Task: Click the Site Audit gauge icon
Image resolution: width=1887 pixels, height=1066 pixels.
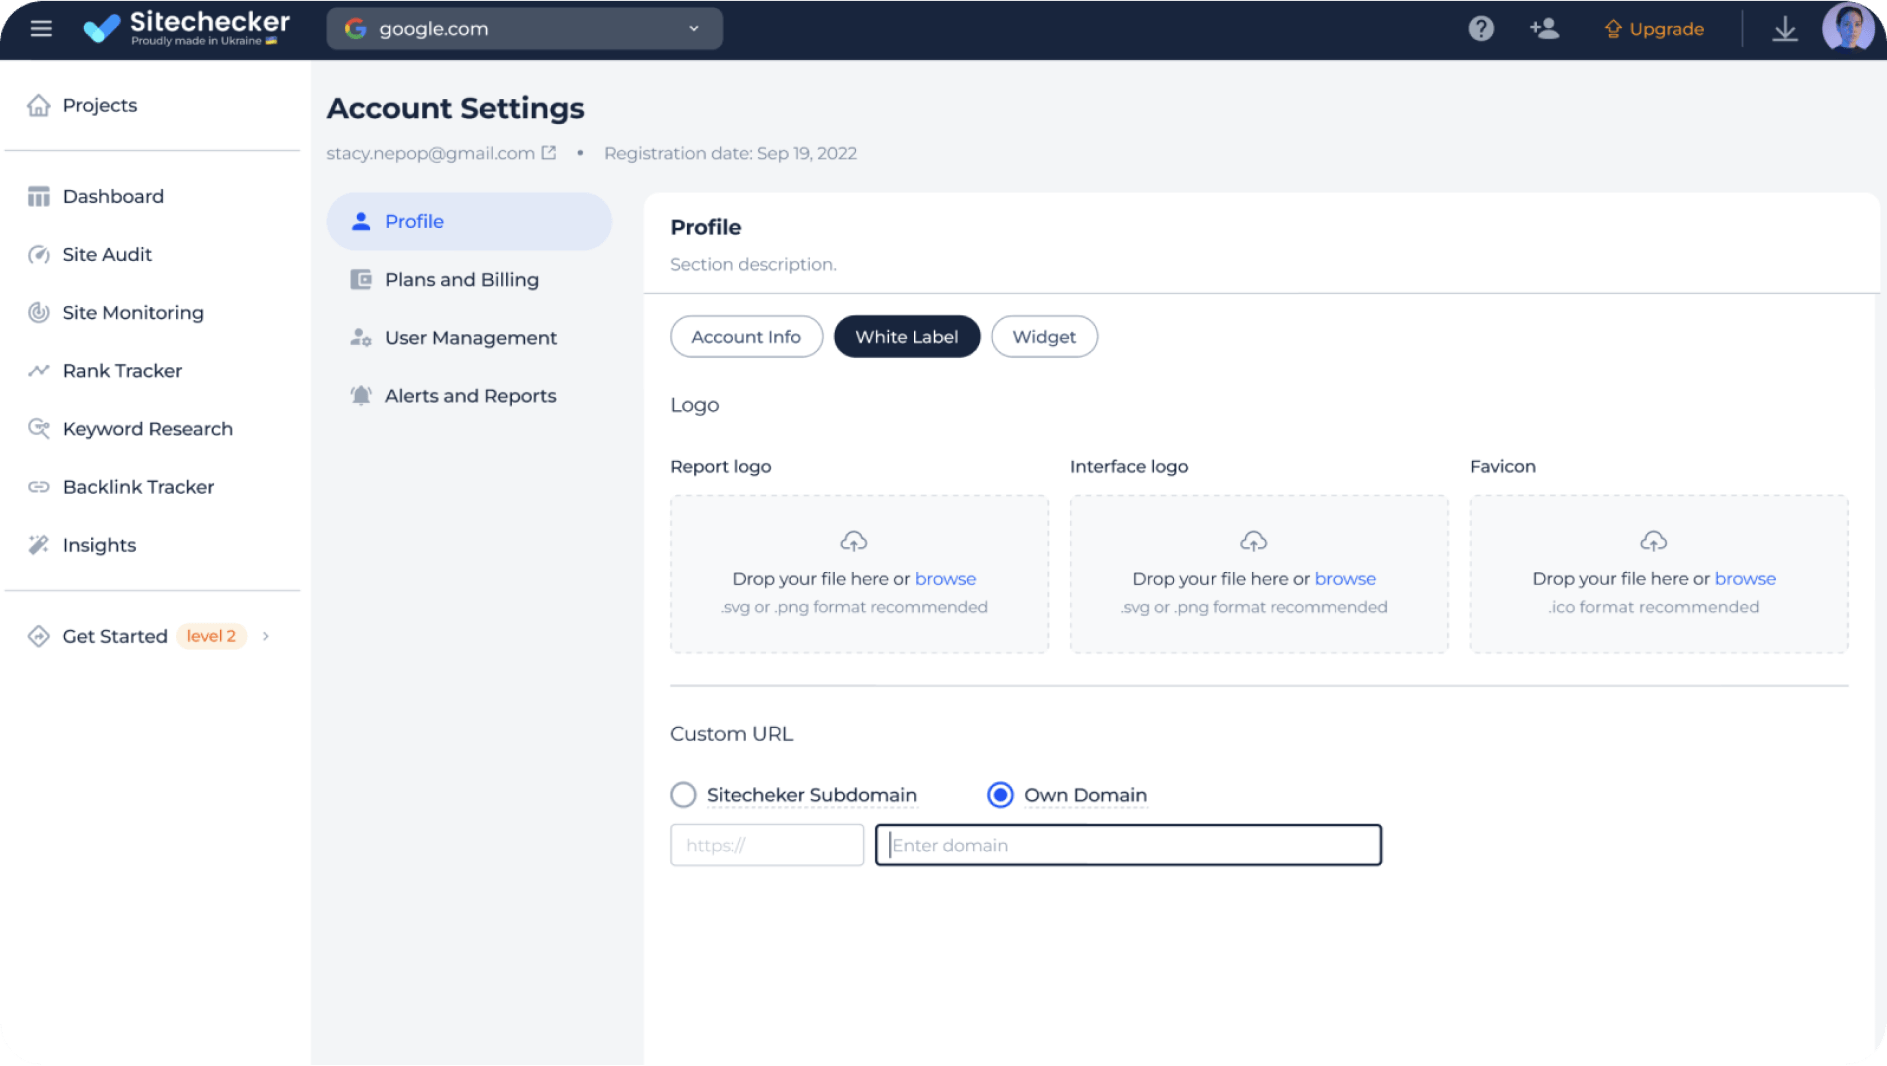Action: pyautogui.click(x=38, y=254)
